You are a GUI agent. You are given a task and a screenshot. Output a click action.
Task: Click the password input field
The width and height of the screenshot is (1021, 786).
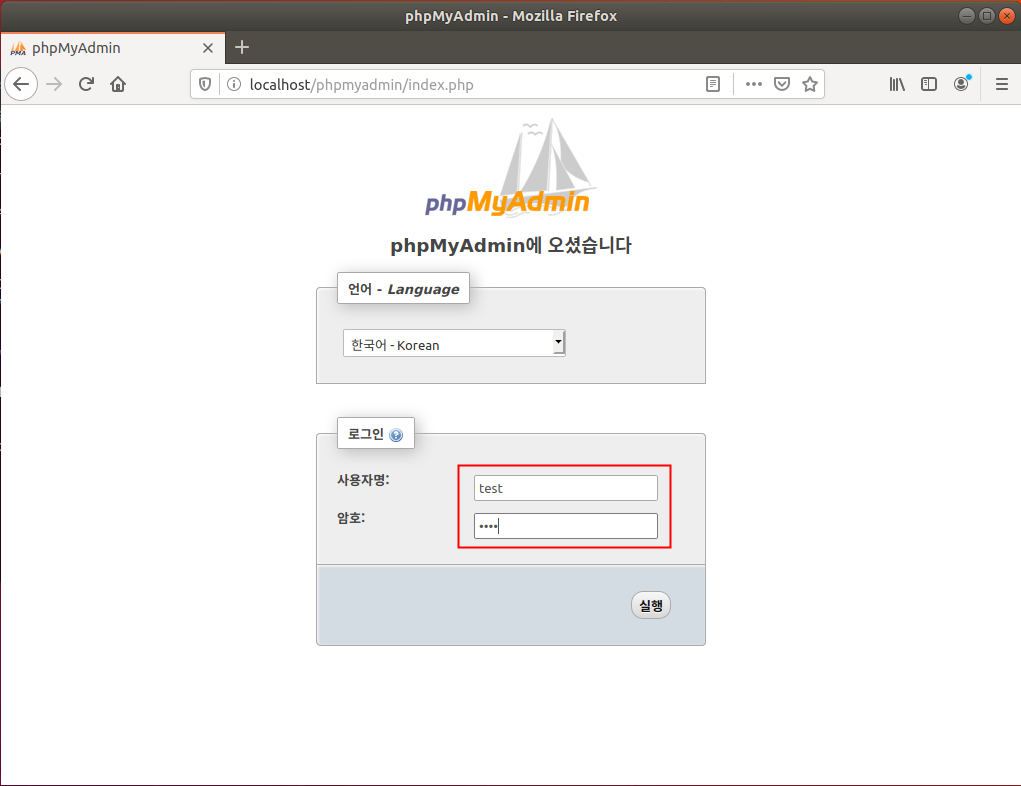(565, 526)
